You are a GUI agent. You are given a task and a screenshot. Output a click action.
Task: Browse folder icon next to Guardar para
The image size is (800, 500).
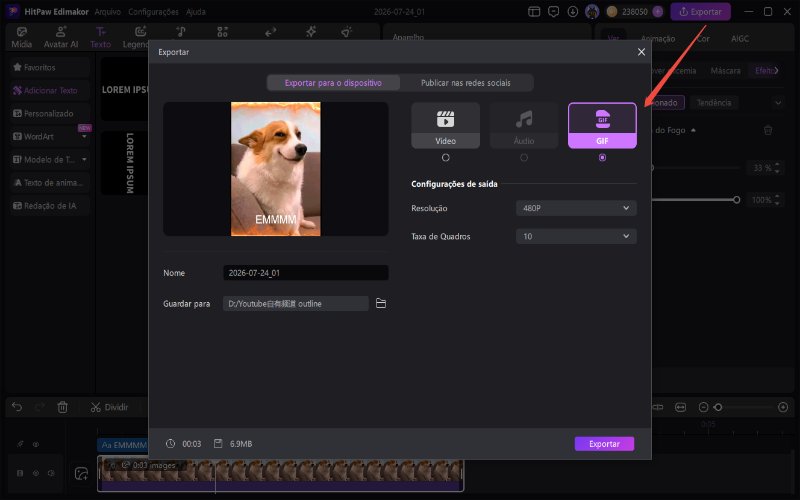pyautogui.click(x=381, y=303)
